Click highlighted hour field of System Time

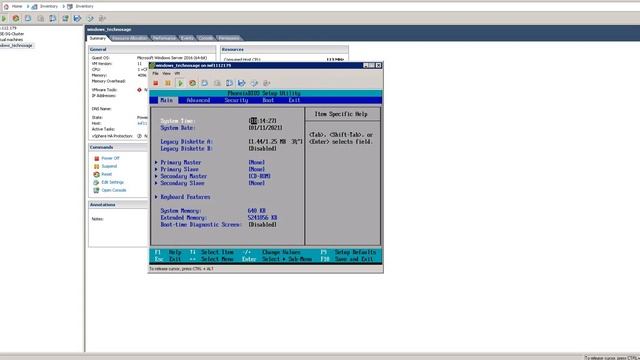(253, 121)
